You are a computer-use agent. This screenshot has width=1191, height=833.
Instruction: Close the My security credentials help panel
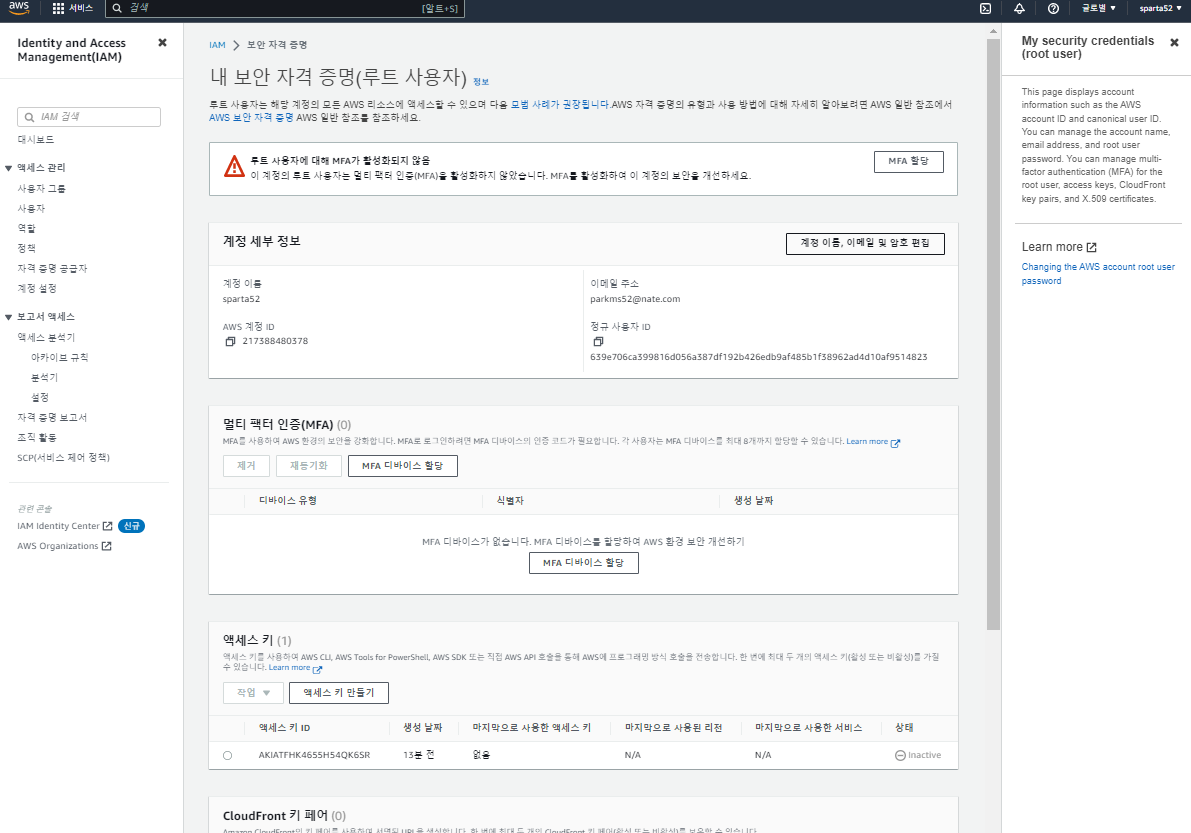[1174, 43]
